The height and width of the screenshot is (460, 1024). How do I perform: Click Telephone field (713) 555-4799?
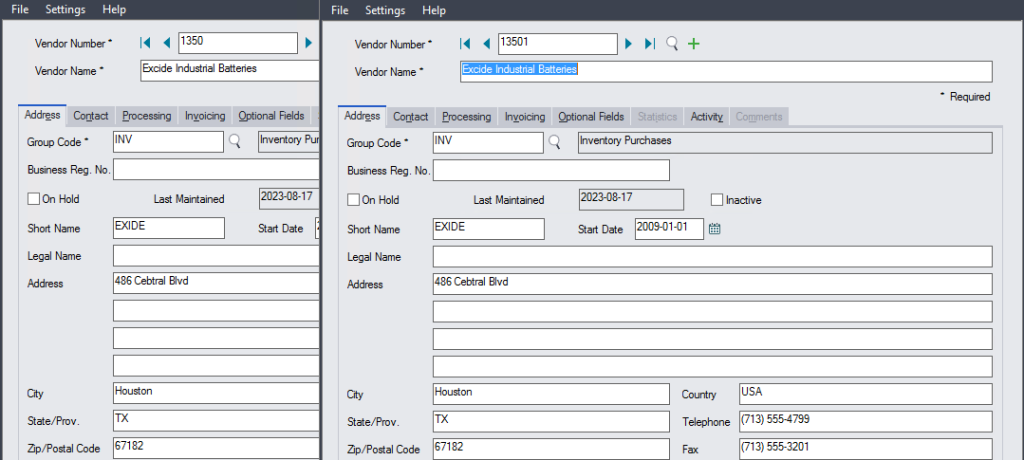point(865,421)
